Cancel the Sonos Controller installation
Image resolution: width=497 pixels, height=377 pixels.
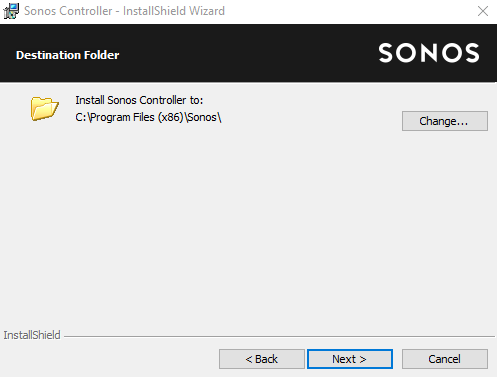445,359
